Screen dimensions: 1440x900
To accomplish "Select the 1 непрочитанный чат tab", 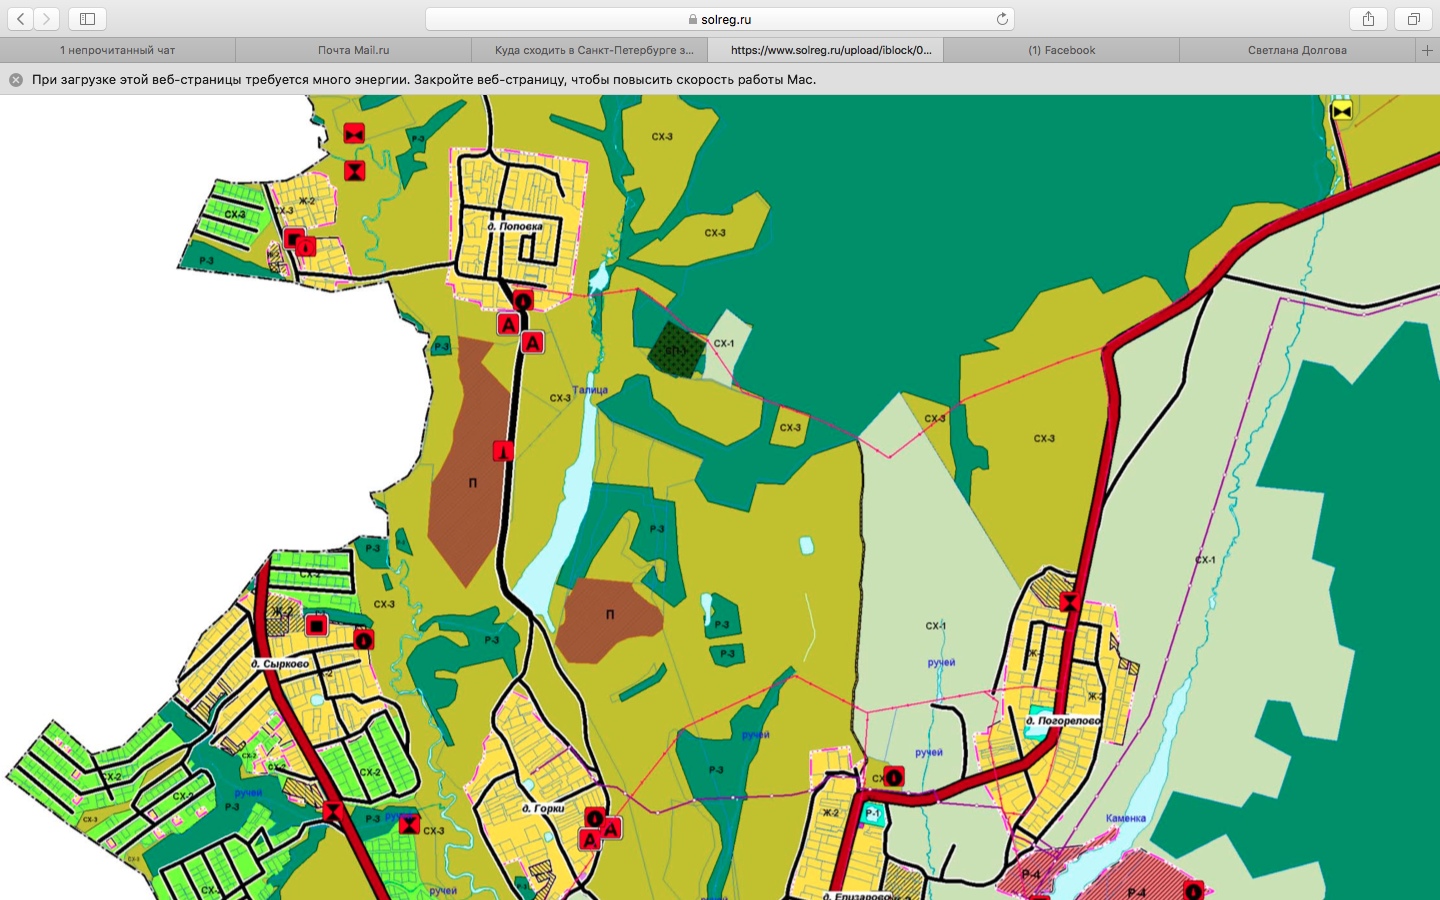I will [117, 50].
